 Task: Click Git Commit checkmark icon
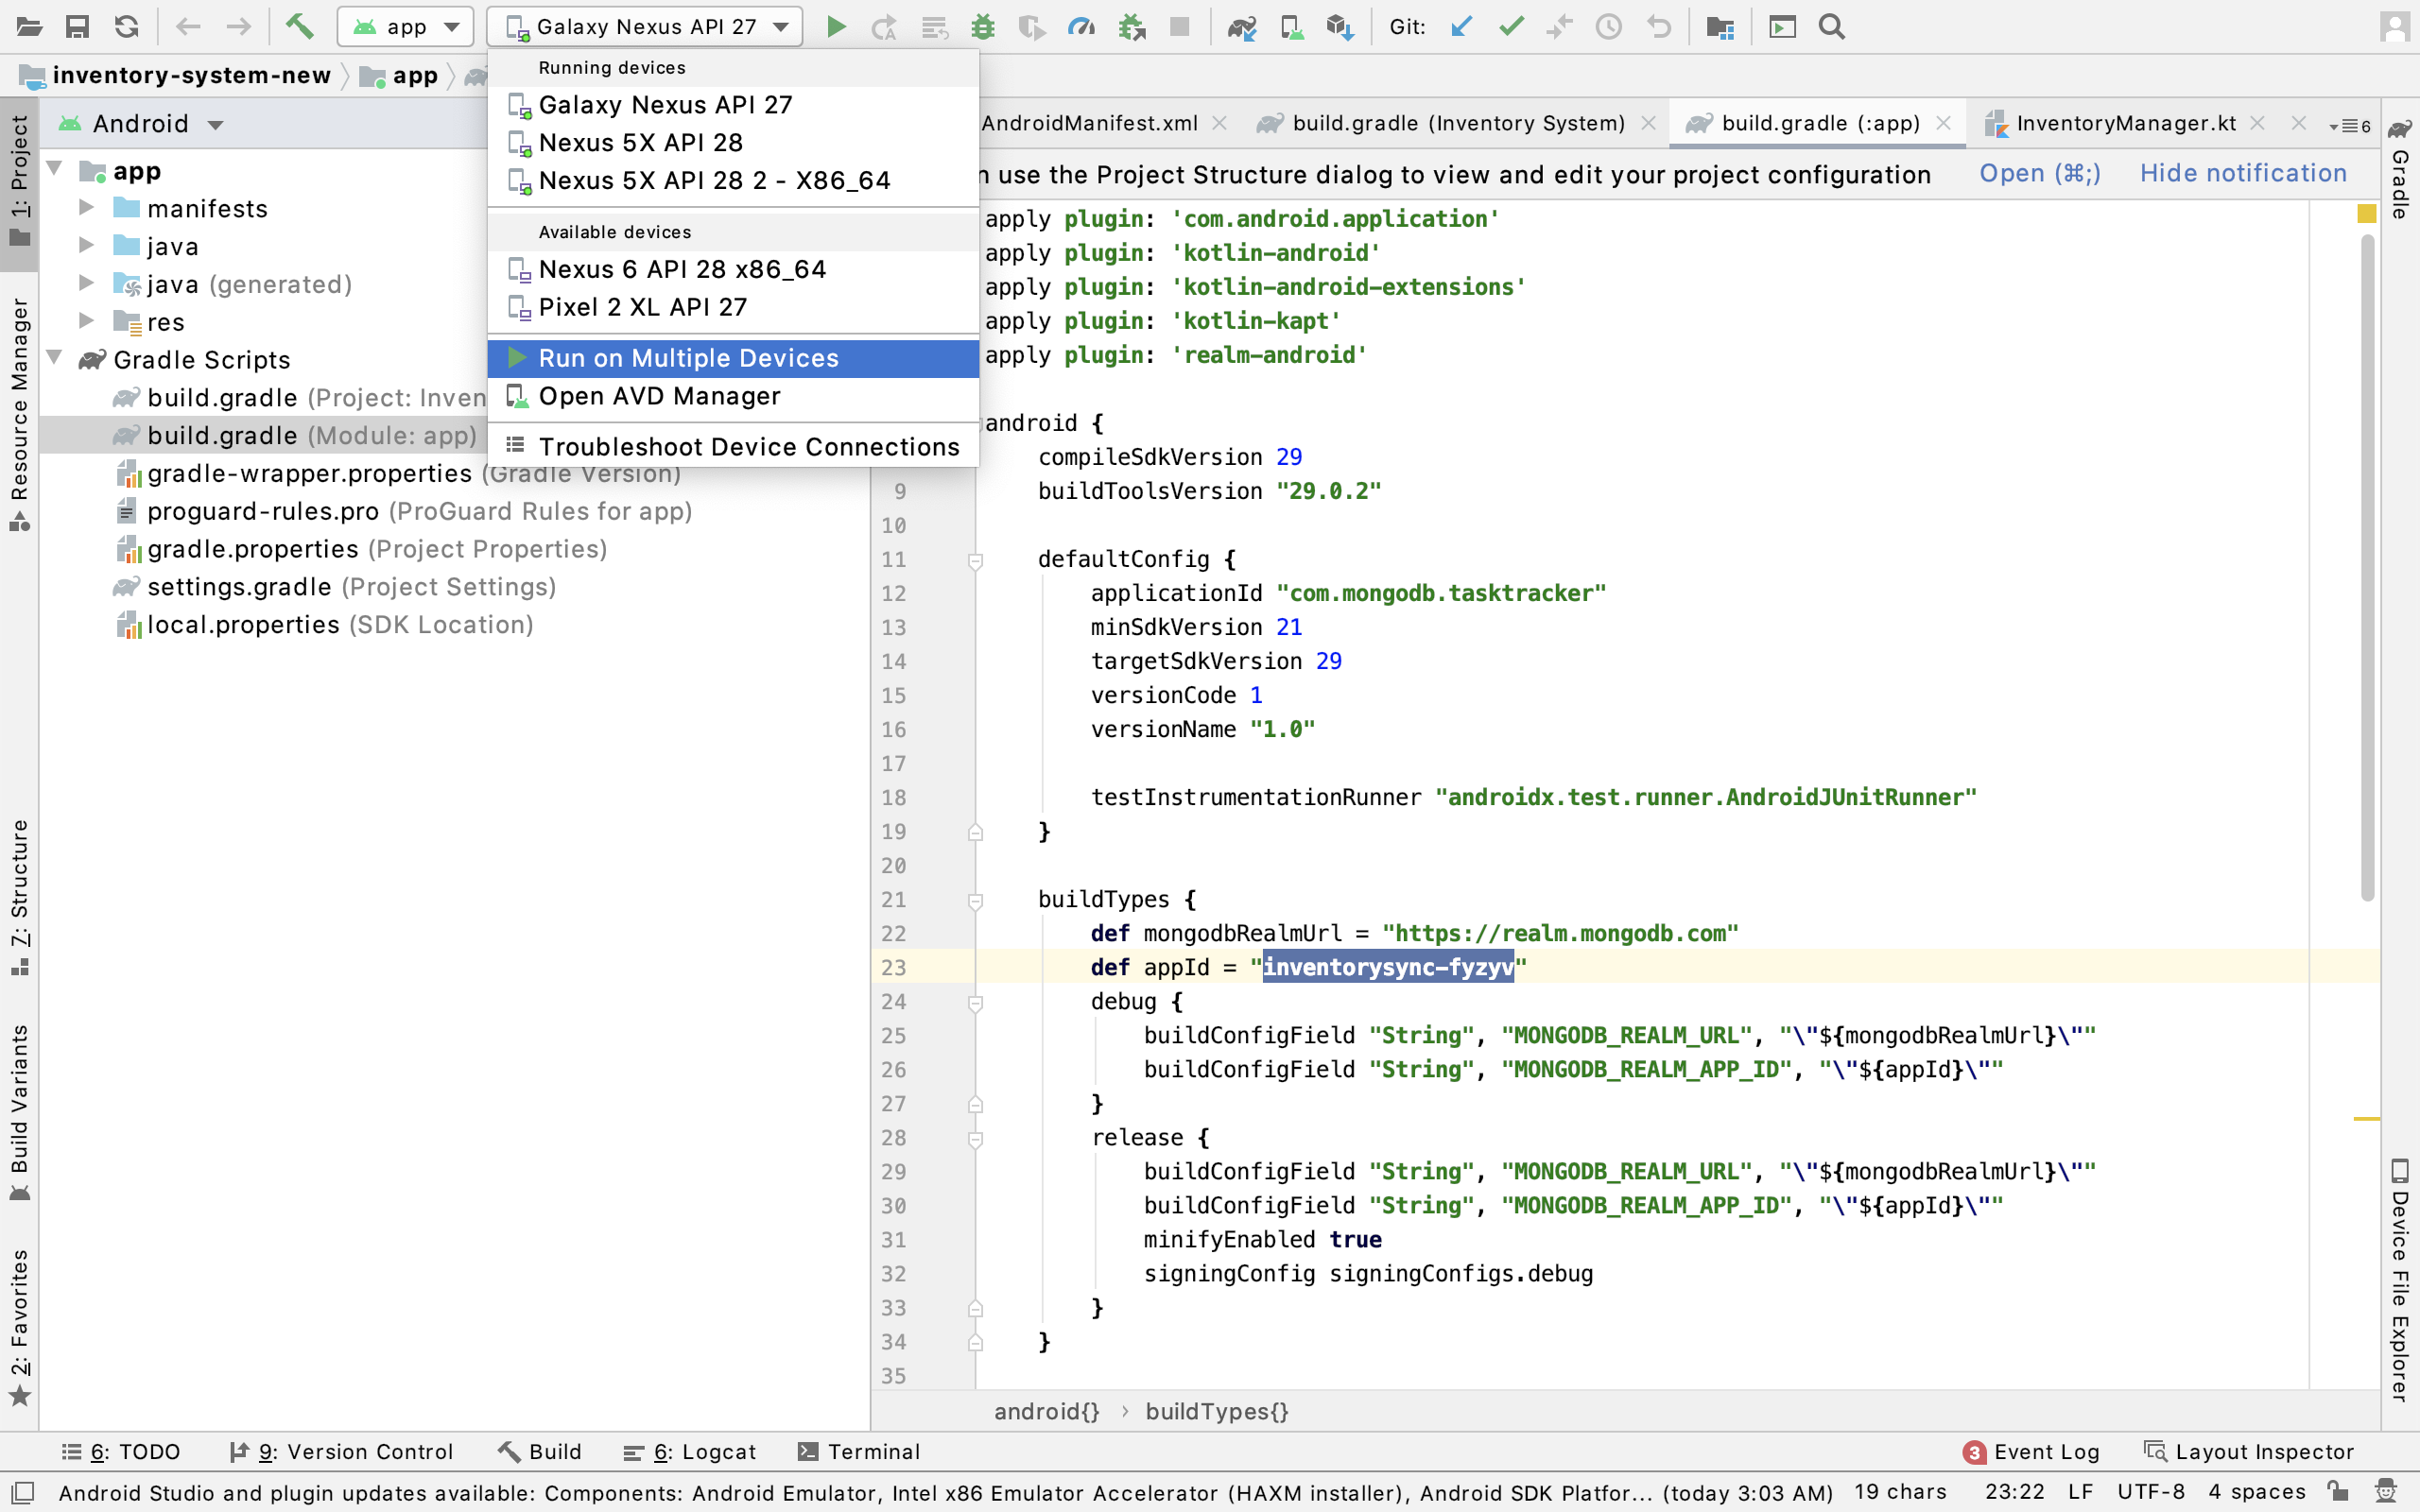click(x=1511, y=27)
